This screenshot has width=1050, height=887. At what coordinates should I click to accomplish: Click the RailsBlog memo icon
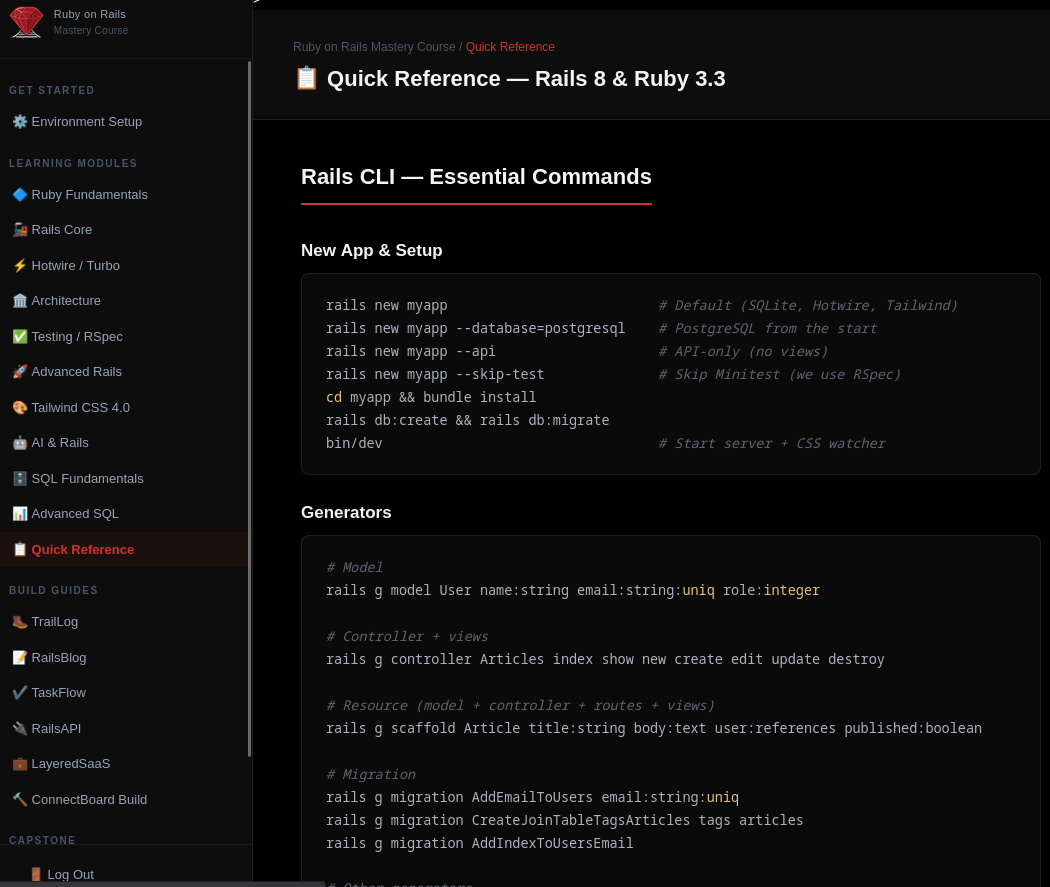(20, 658)
